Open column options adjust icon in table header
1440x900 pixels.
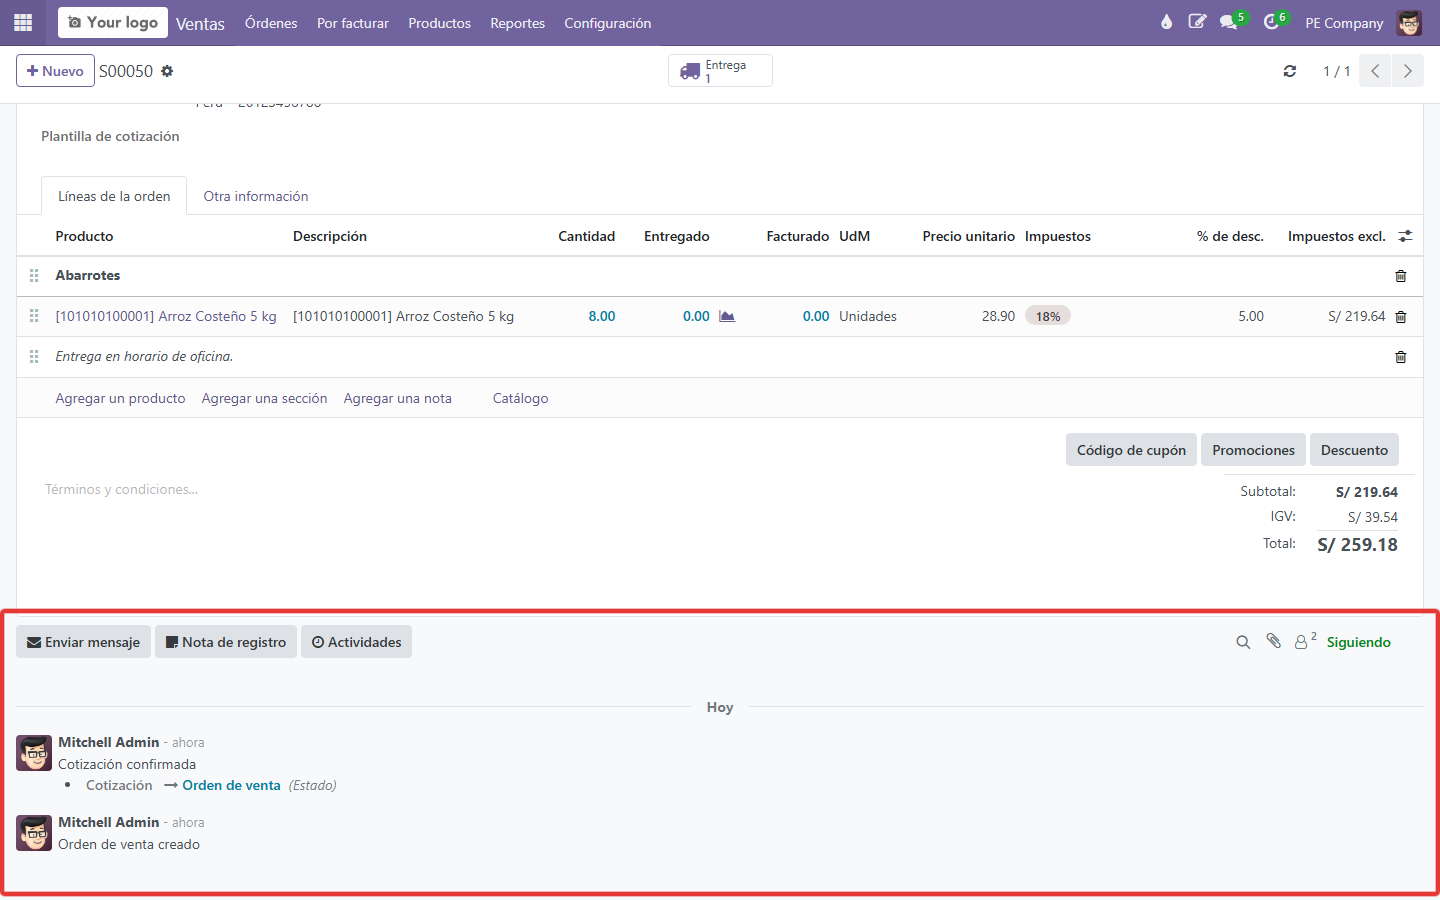pos(1405,236)
